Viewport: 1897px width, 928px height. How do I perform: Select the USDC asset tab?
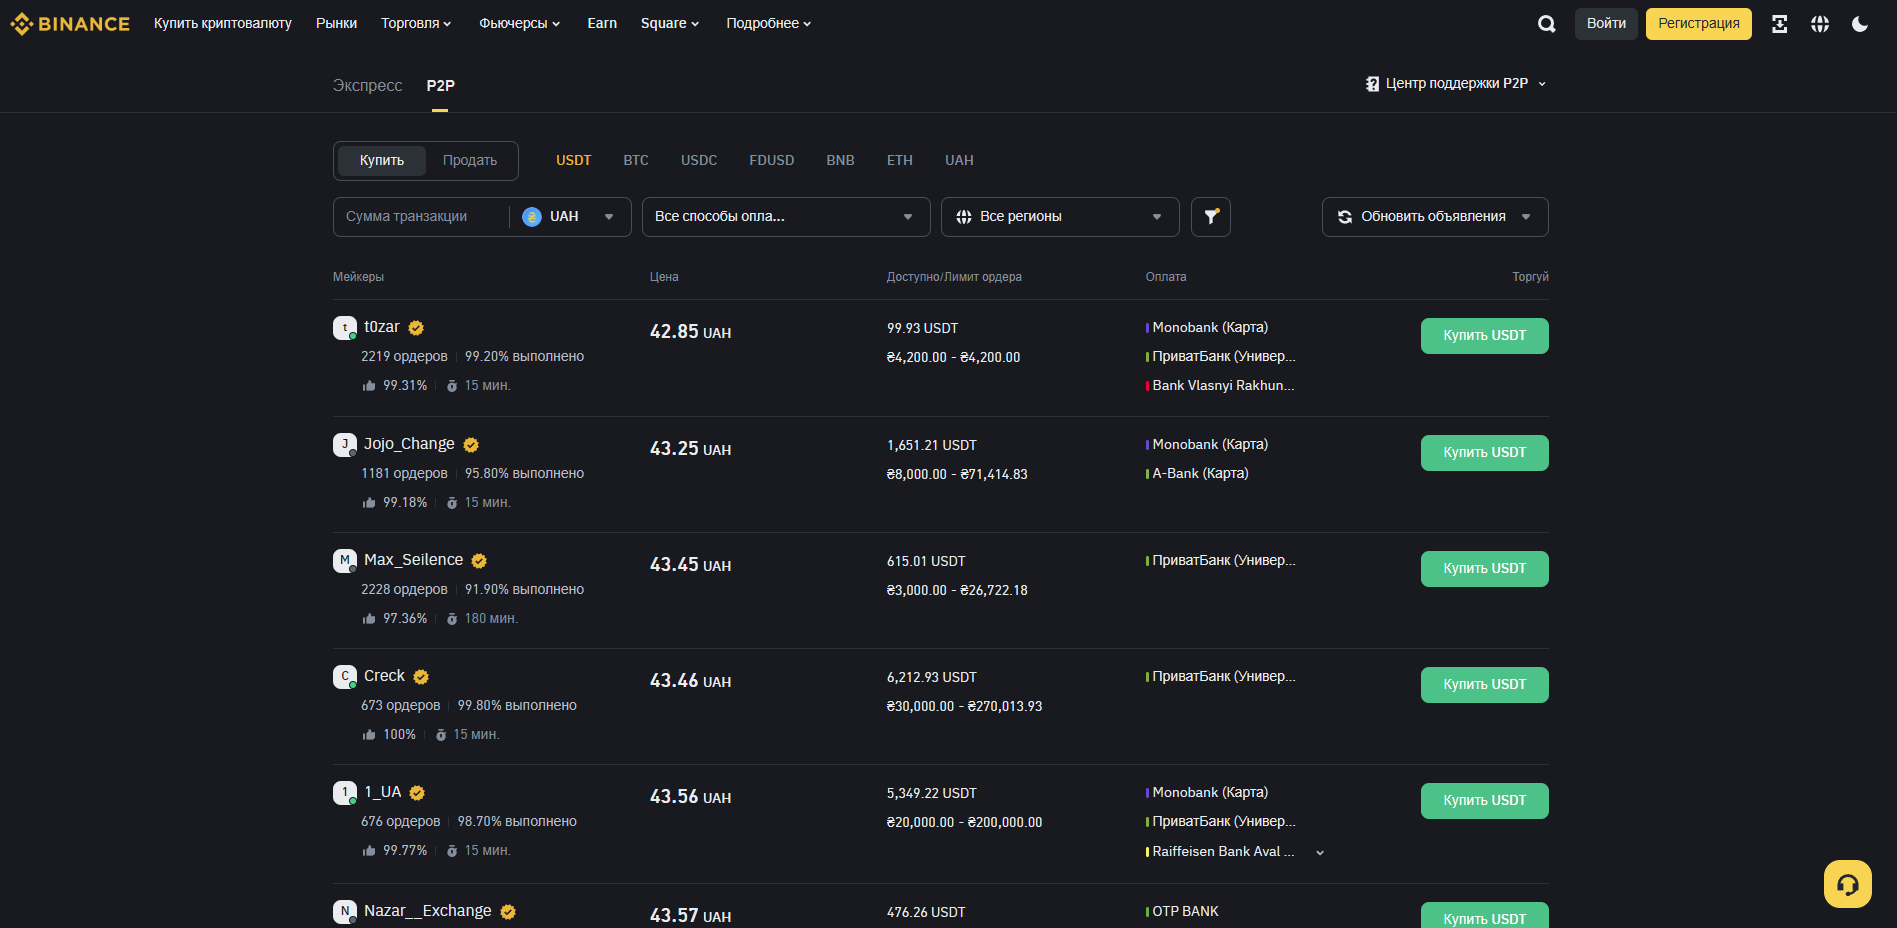699,160
